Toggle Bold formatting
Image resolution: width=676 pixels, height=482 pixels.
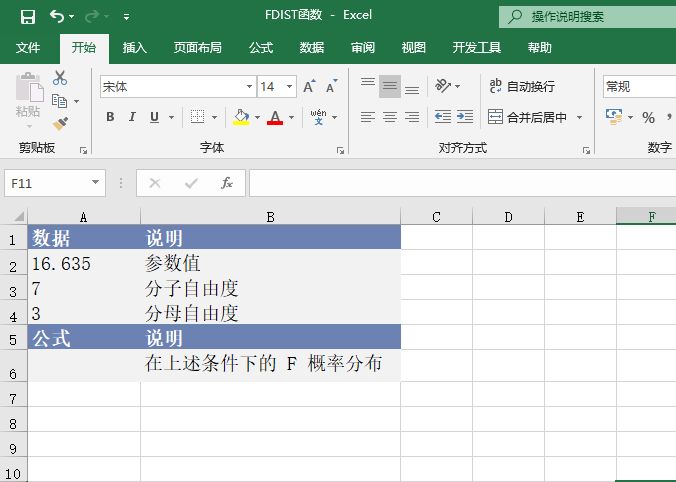click(110, 117)
